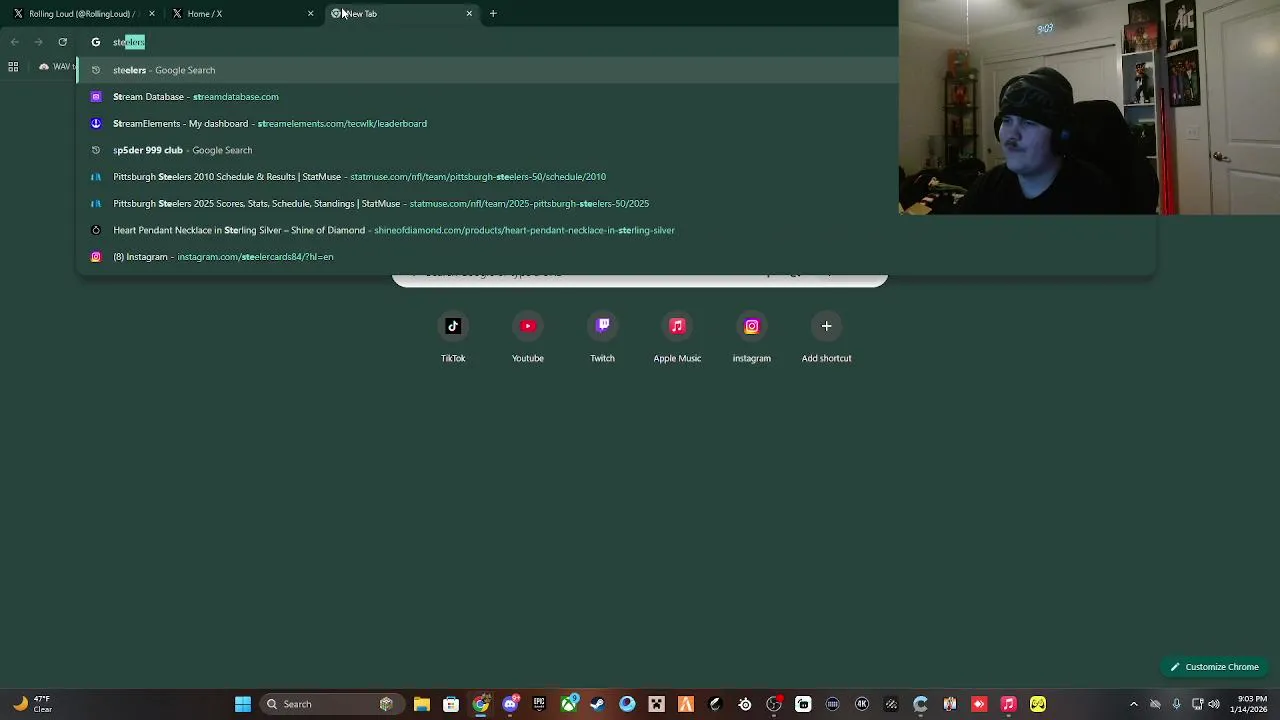Click the apps grid icon in bookmarks bar
The width and height of the screenshot is (1280, 720).
click(13, 67)
